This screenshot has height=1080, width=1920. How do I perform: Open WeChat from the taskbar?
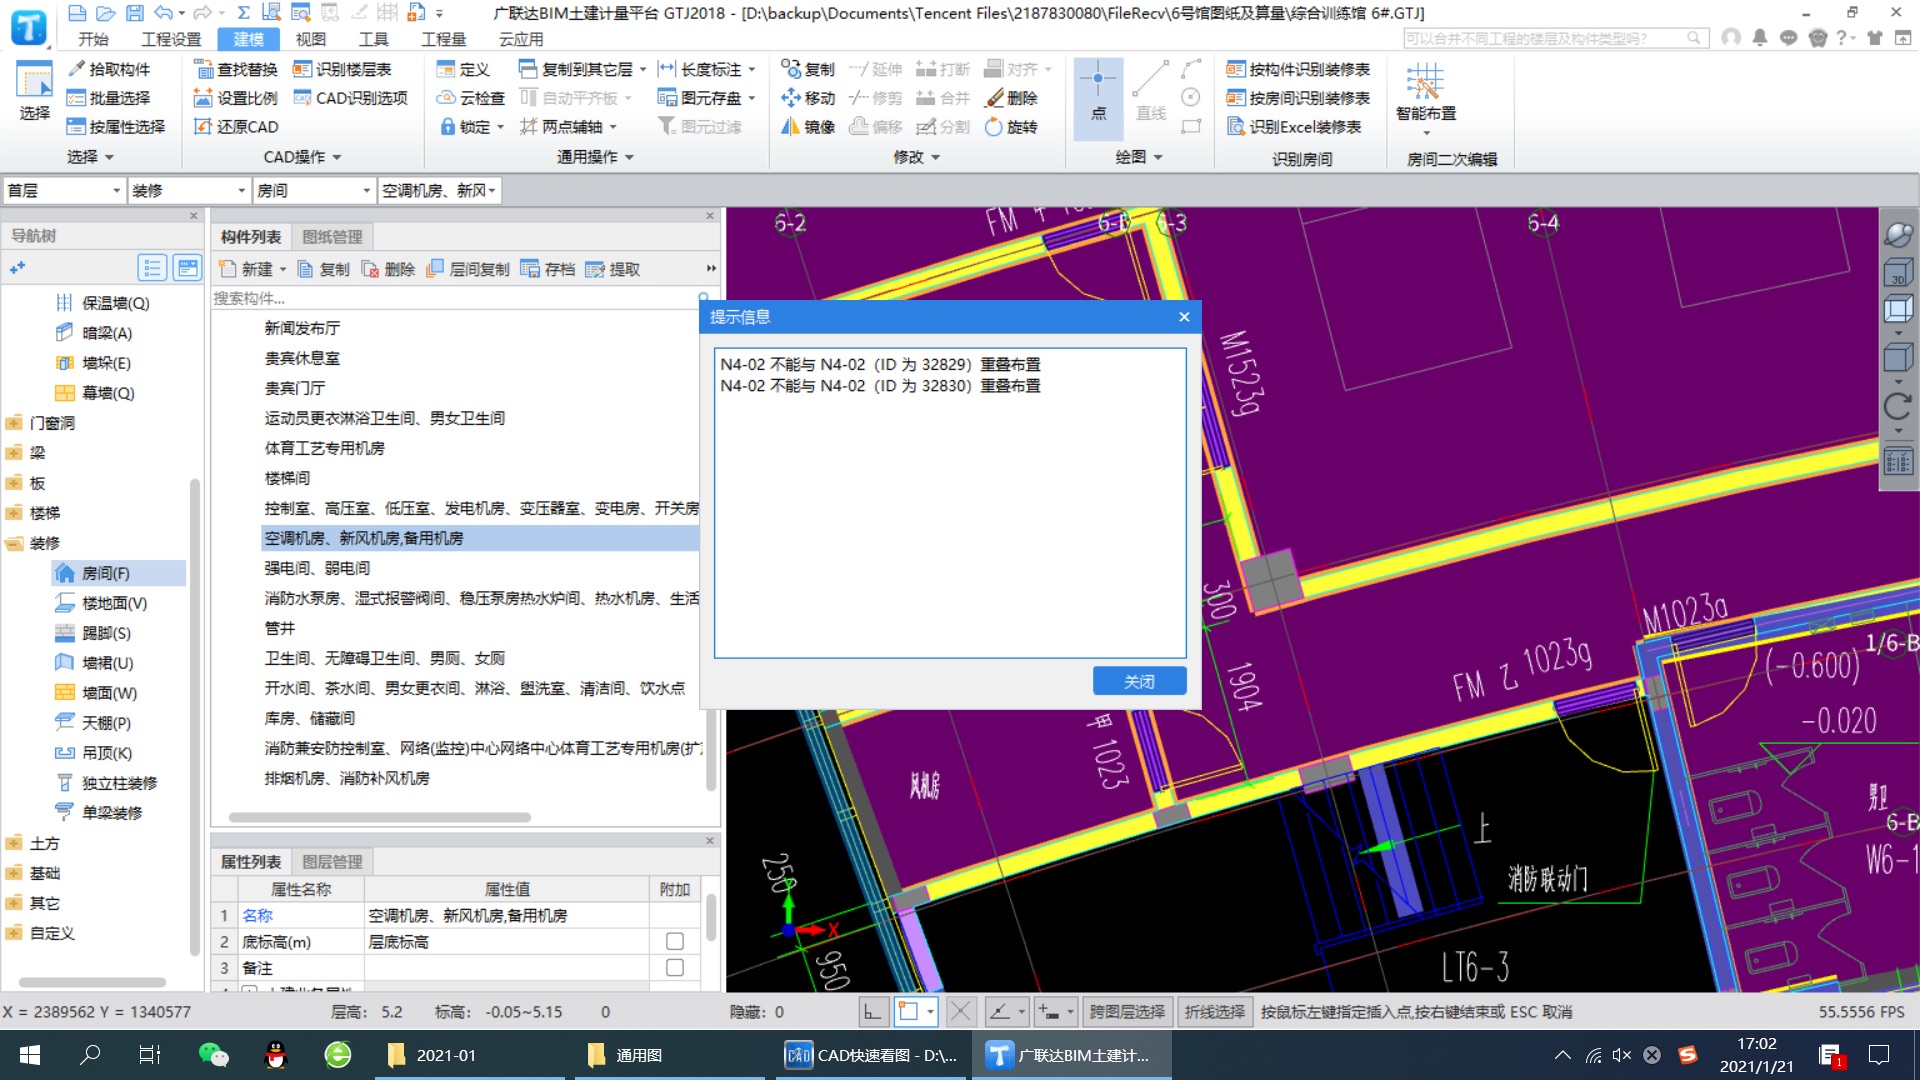click(x=213, y=1055)
